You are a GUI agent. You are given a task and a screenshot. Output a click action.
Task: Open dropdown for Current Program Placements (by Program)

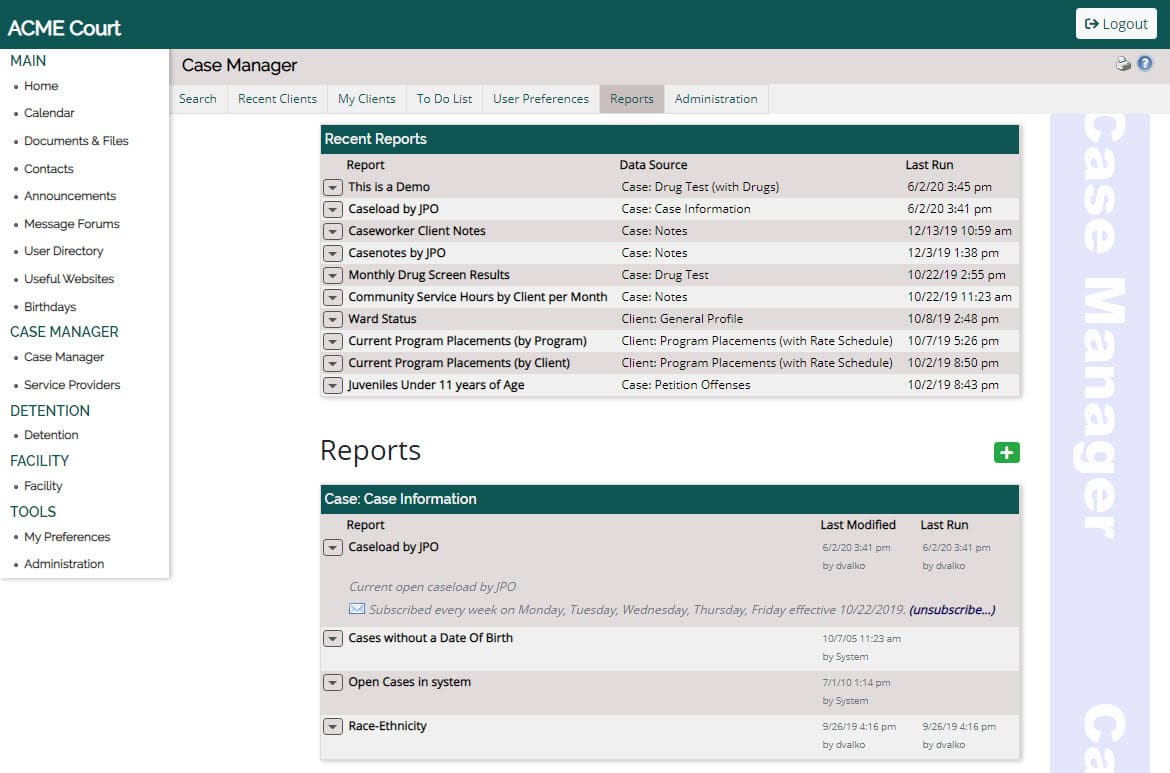pos(333,342)
